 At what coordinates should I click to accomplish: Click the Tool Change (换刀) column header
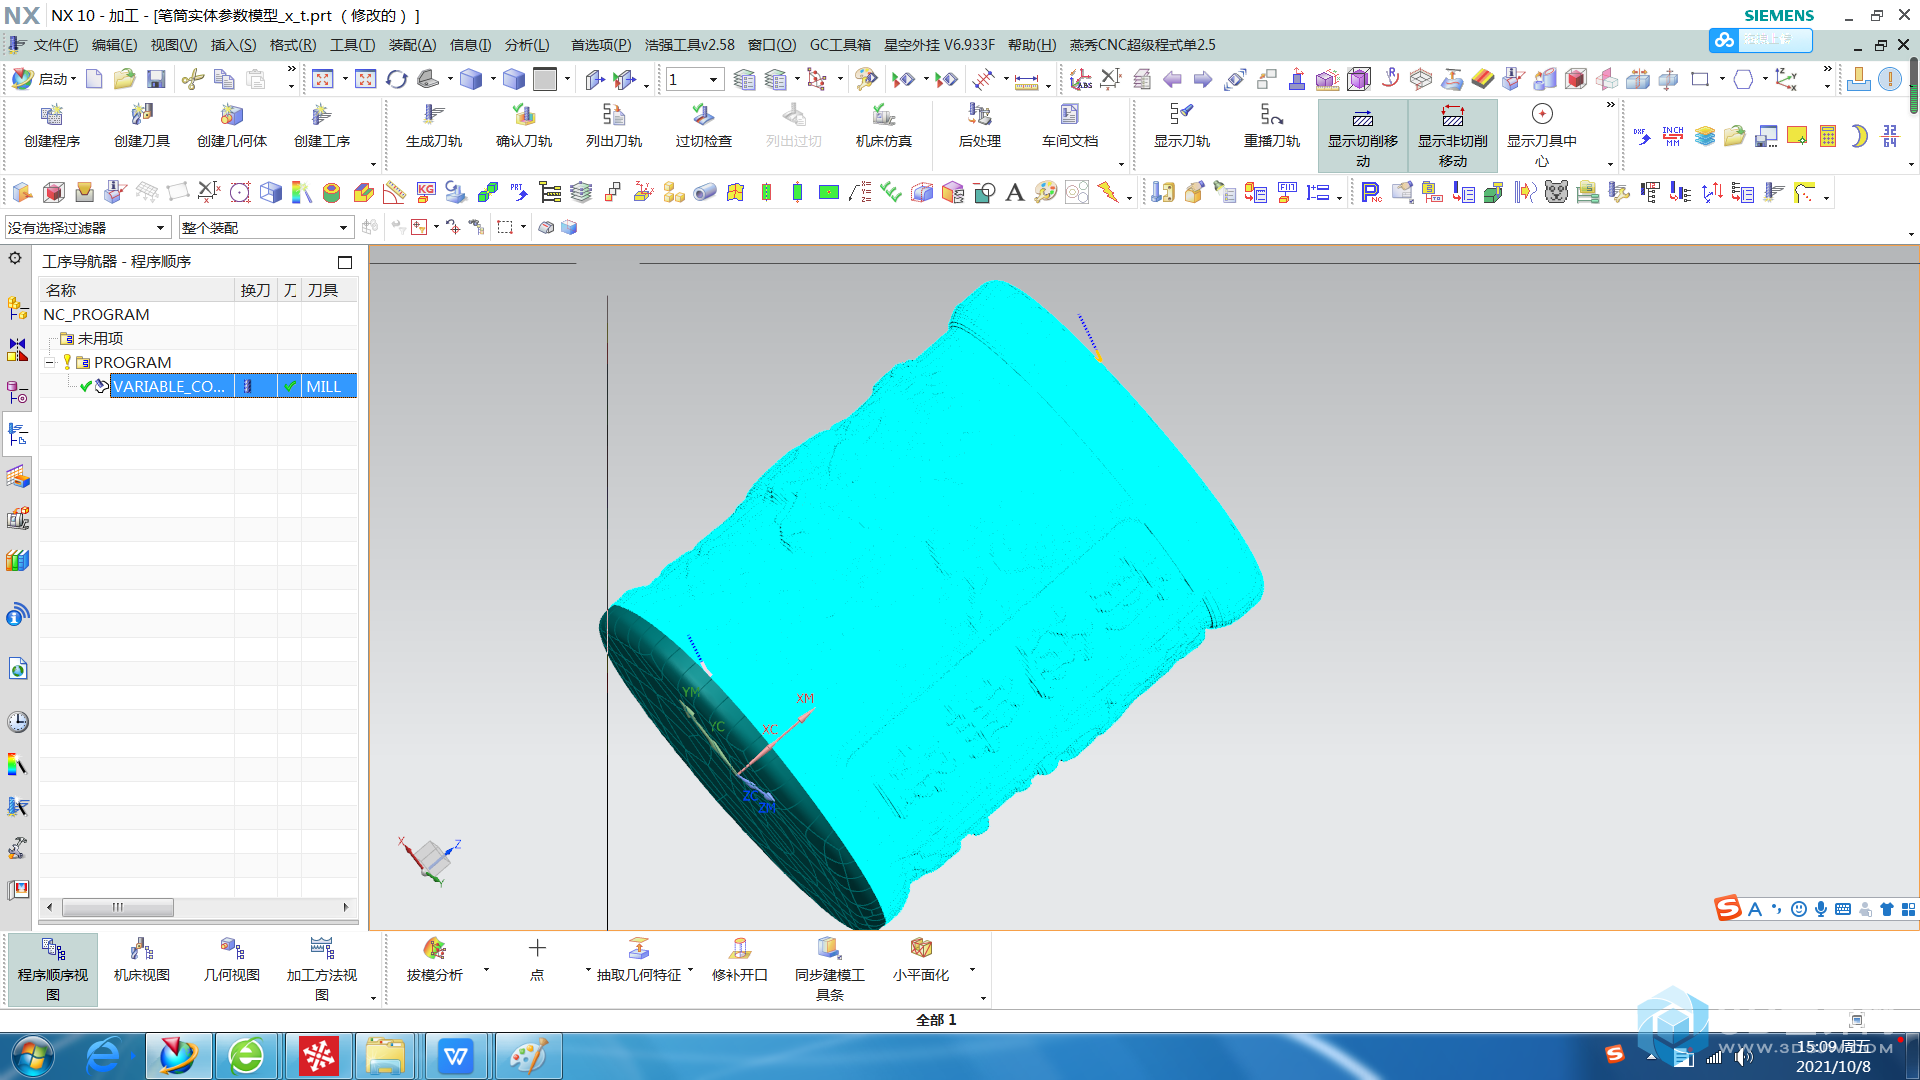(255, 290)
